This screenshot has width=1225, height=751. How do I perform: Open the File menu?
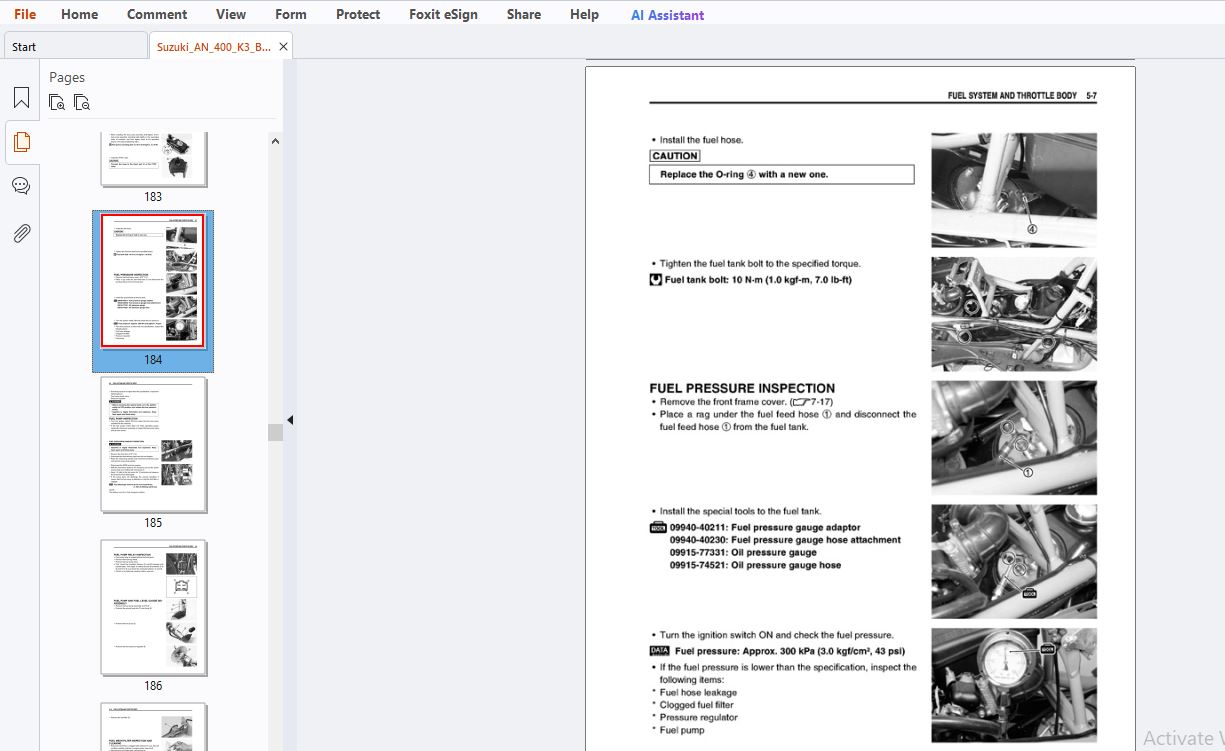pos(25,14)
